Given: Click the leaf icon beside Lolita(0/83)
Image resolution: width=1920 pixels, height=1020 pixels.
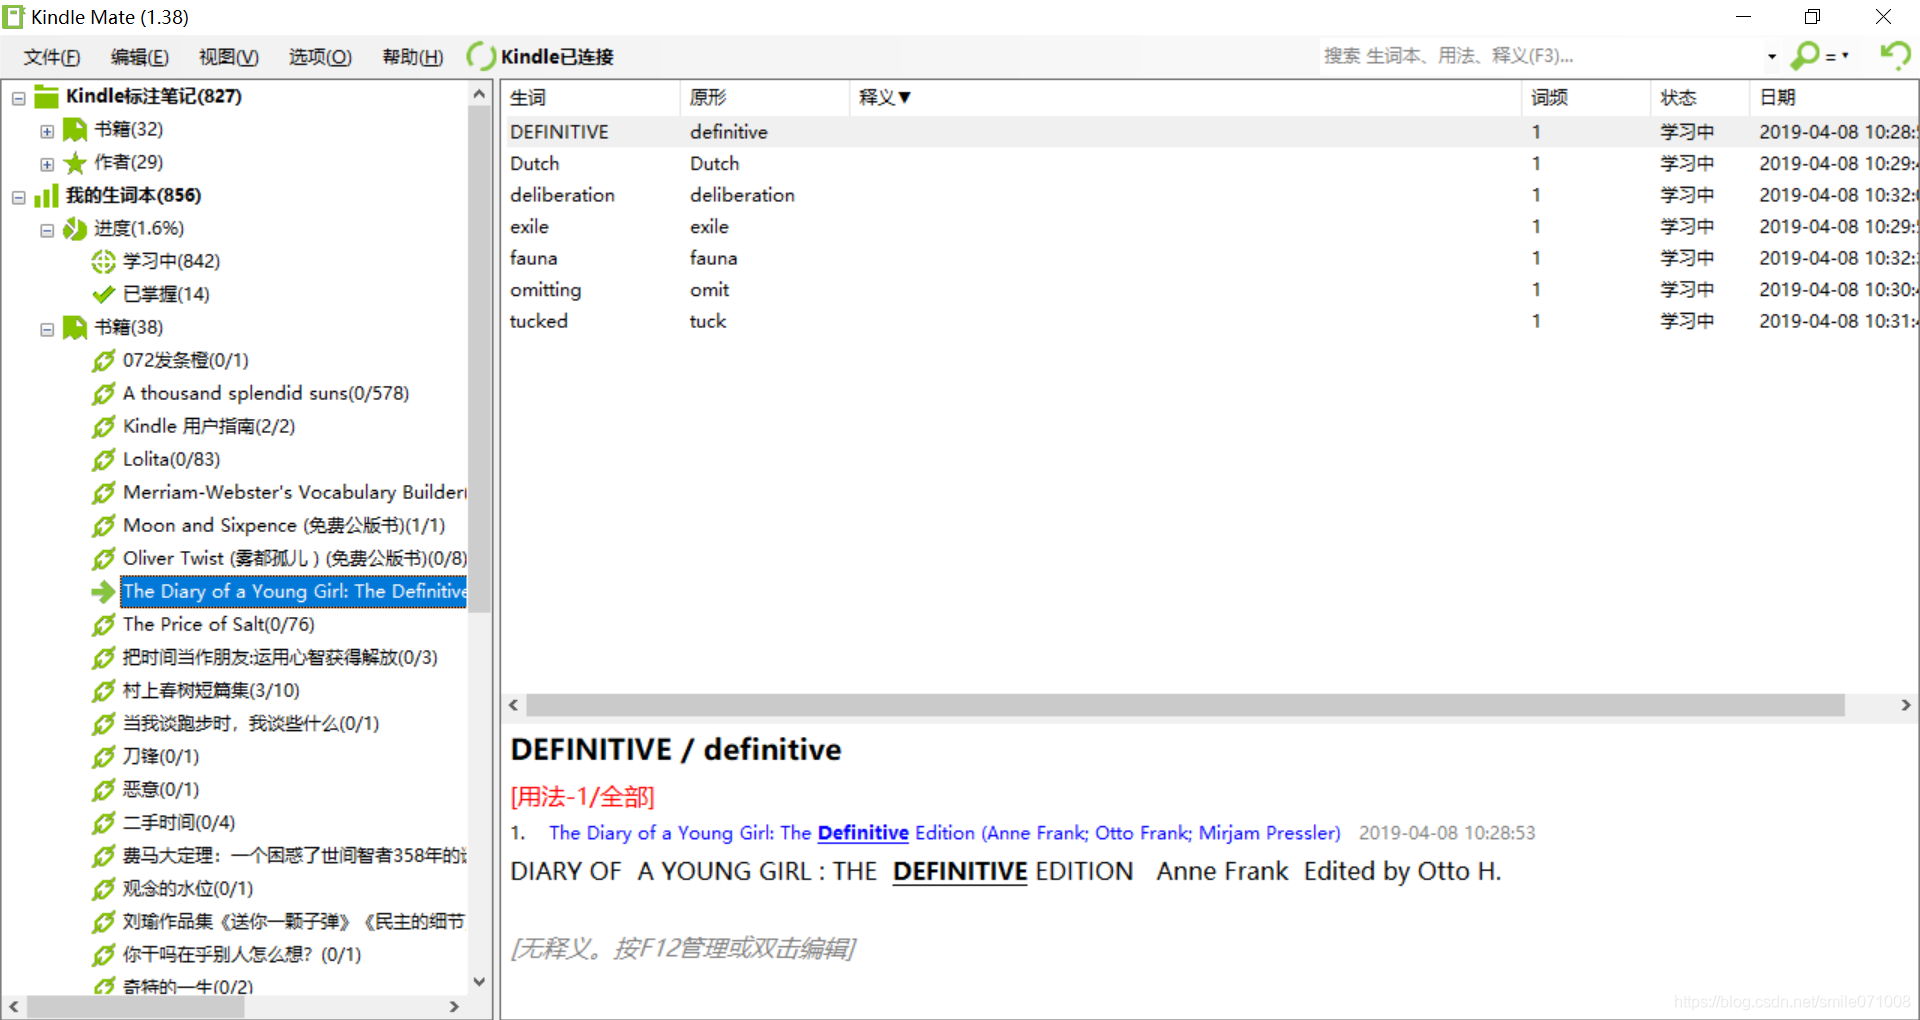Looking at the screenshot, I should click(103, 459).
